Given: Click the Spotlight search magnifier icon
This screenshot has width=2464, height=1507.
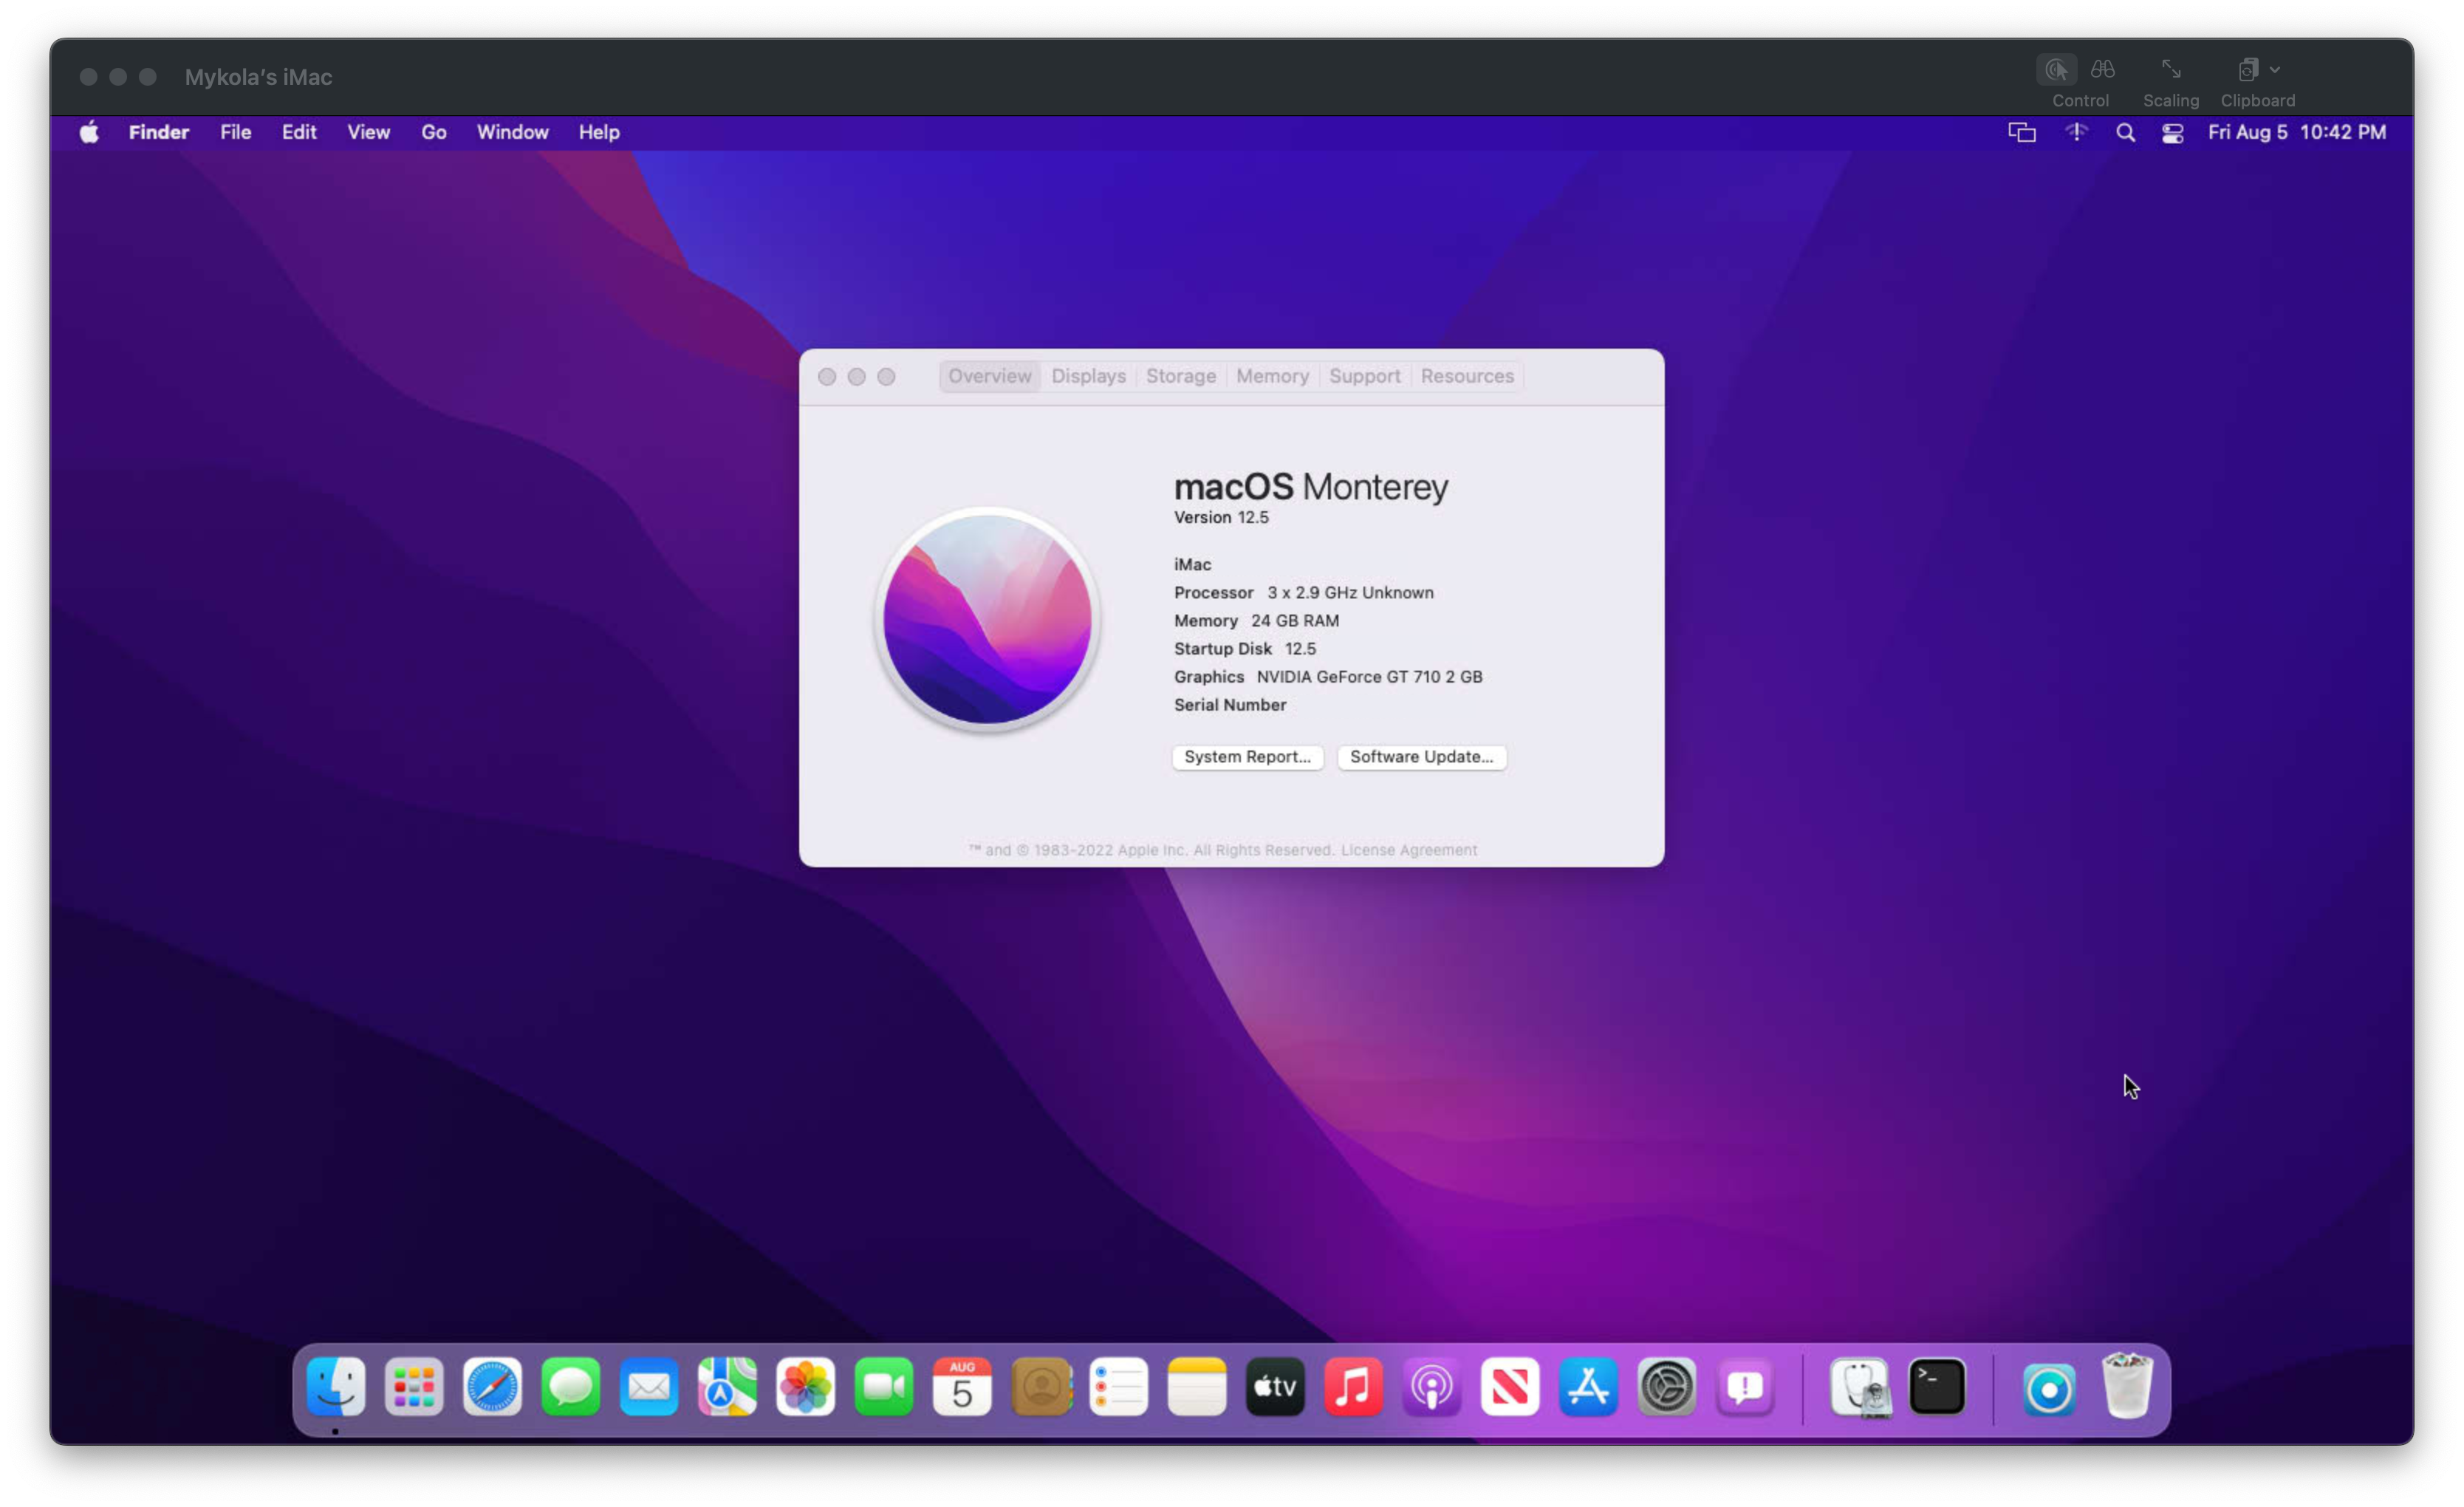Looking at the screenshot, I should click(2125, 133).
